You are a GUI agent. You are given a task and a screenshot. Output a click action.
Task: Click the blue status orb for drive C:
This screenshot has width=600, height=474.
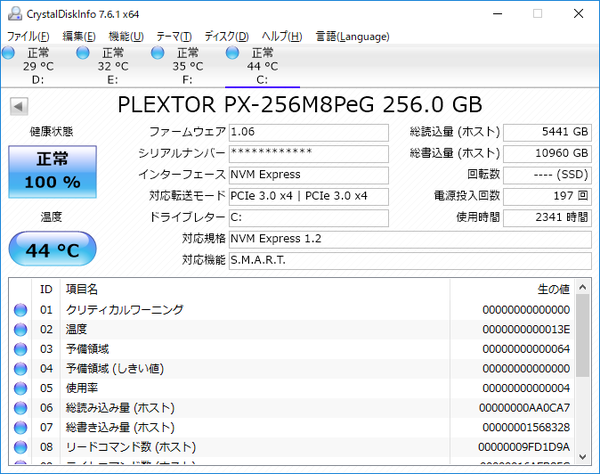point(232,52)
